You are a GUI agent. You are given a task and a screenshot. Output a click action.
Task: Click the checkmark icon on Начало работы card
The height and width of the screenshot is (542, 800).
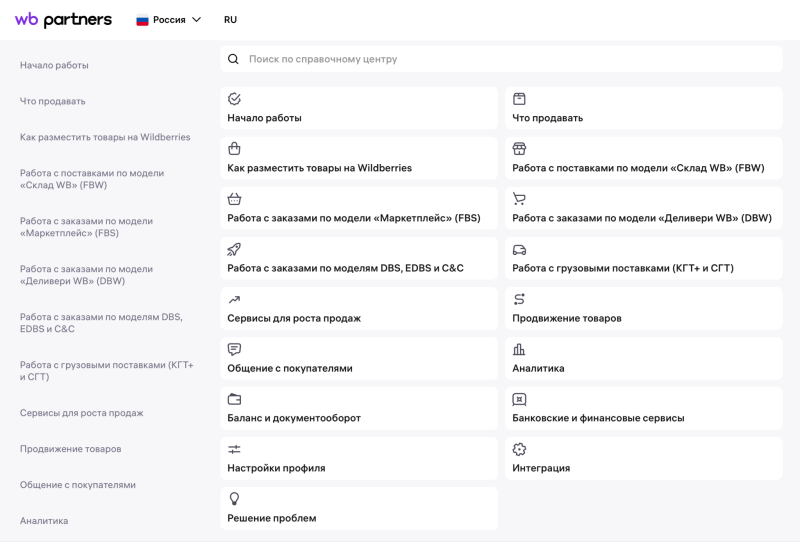click(x=234, y=98)
